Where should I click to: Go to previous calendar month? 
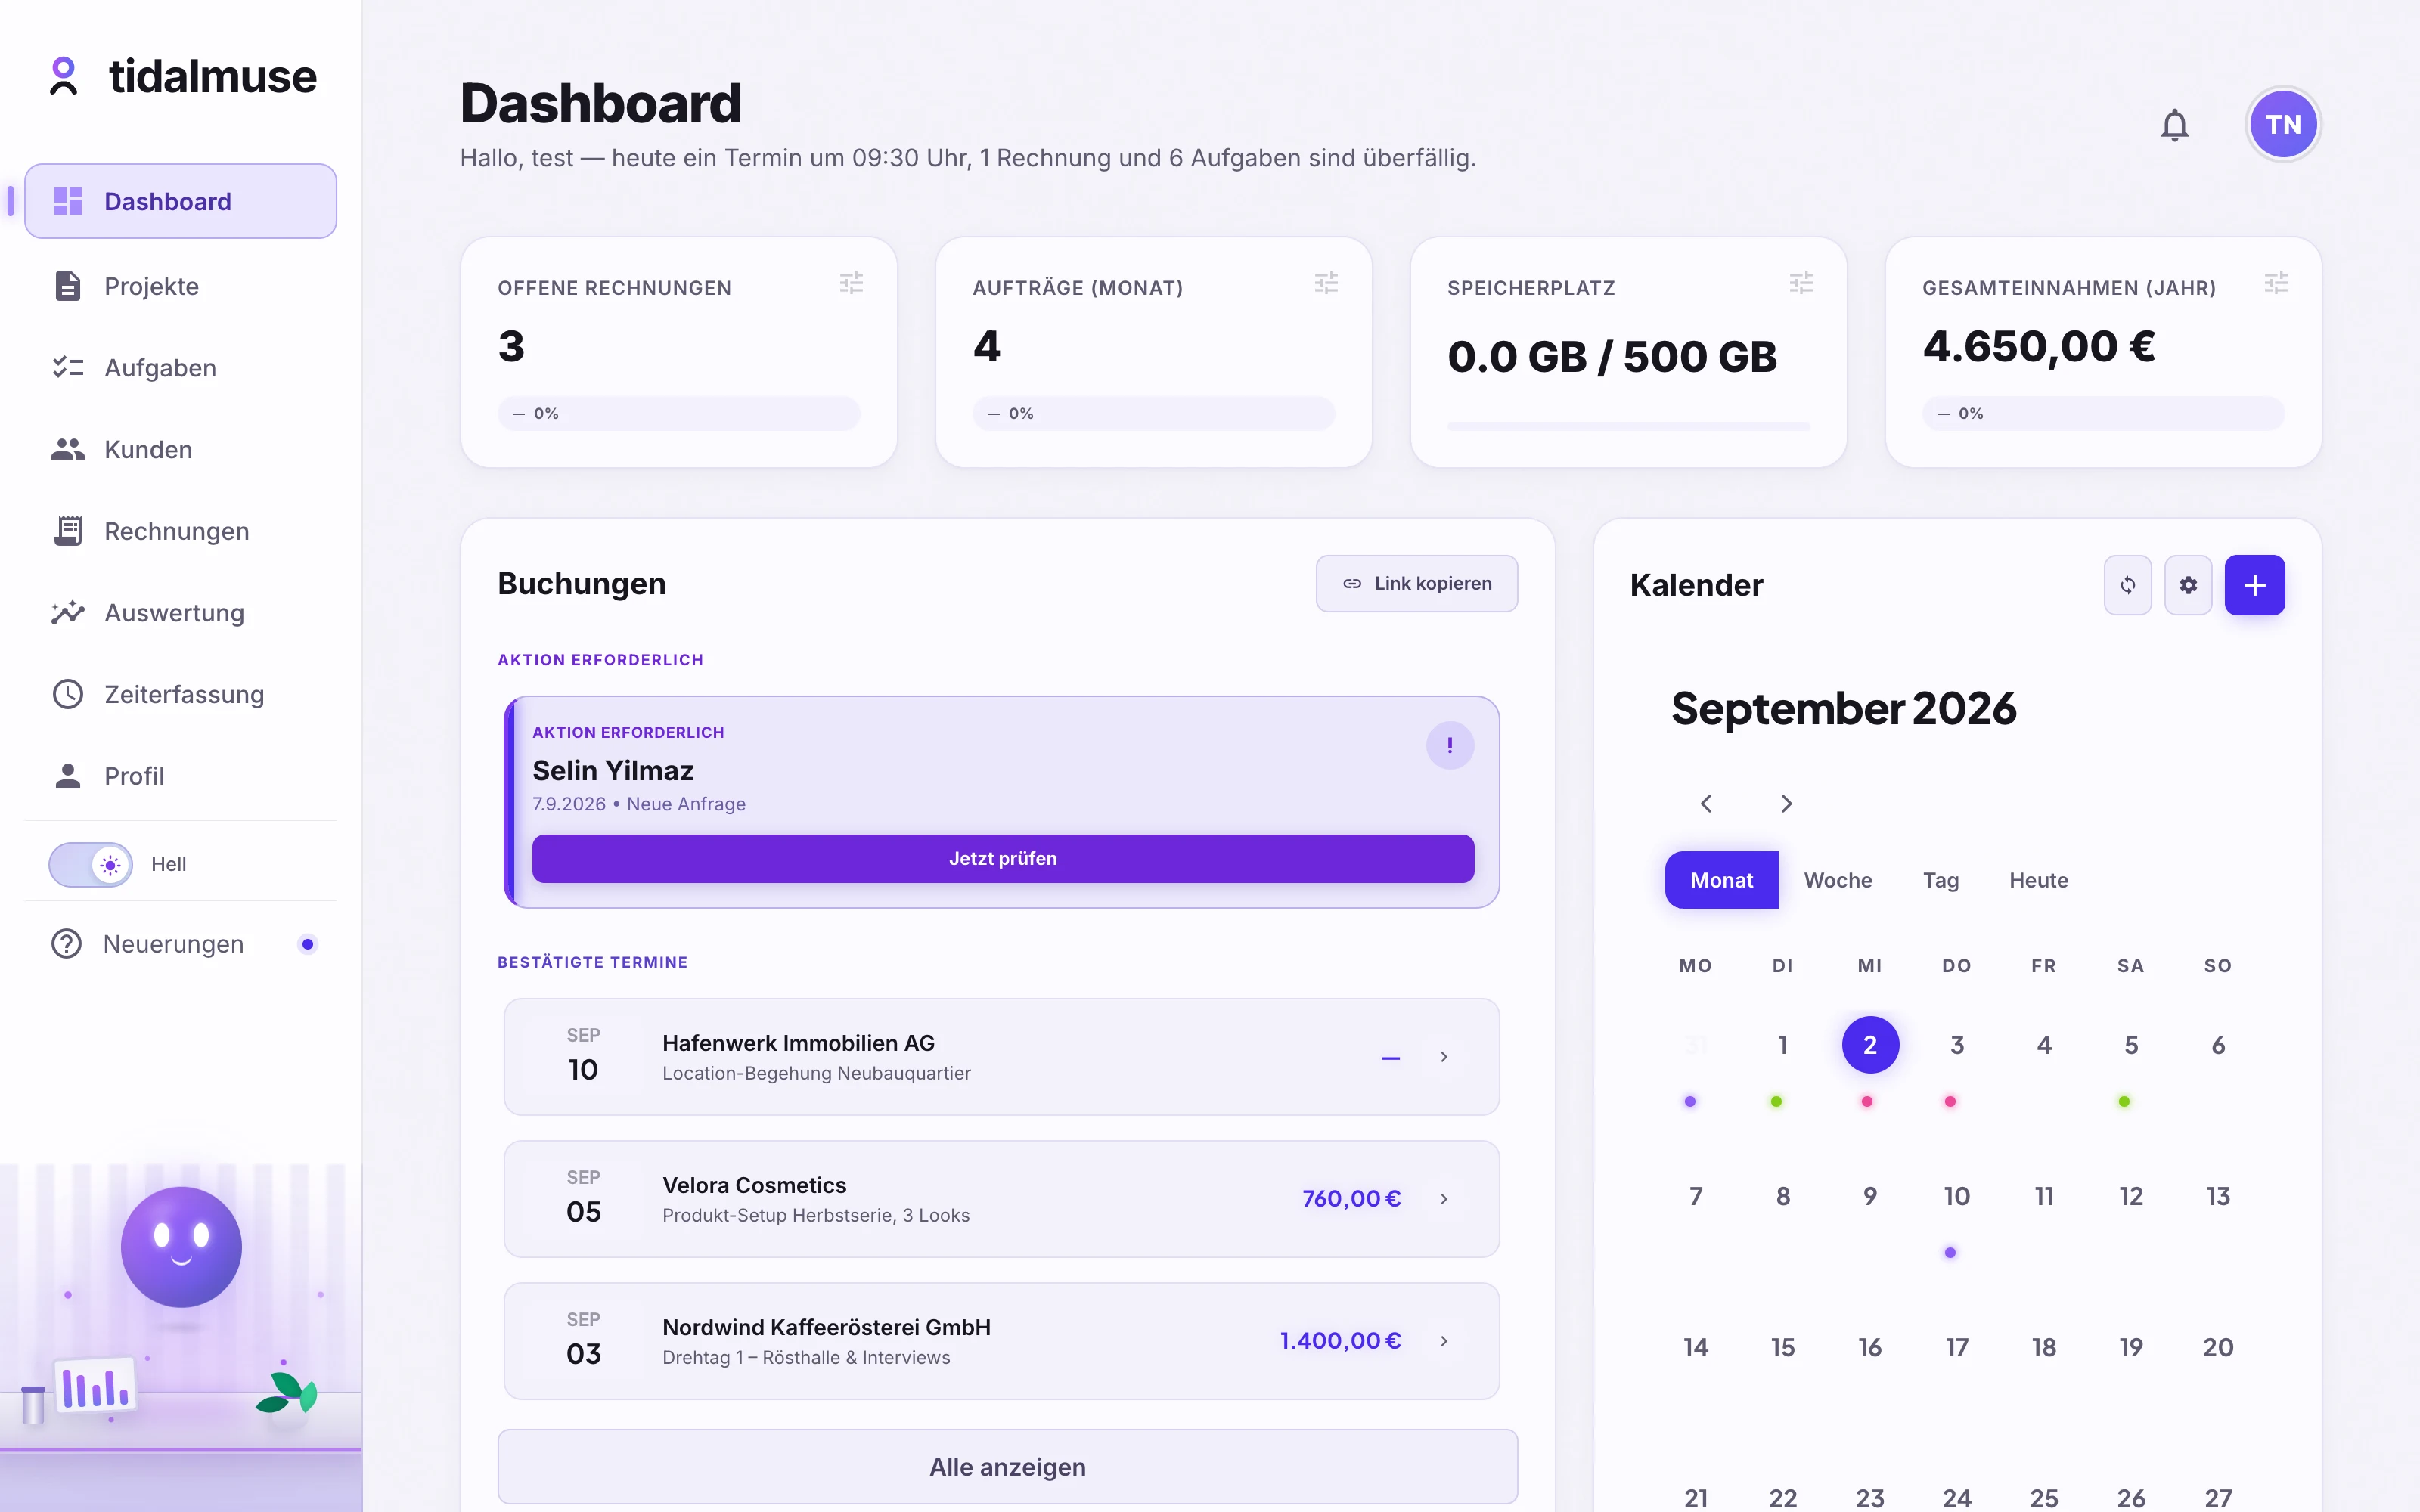(x=1706, y=804)
